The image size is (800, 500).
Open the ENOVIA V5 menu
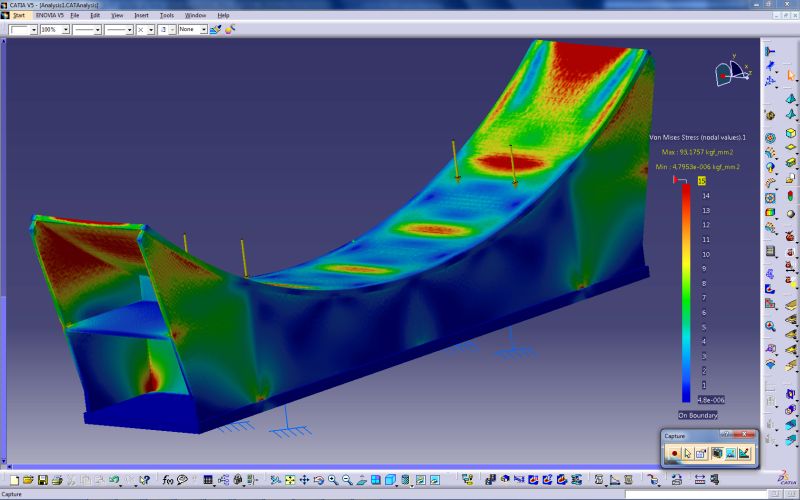pyautogui.click(x=48, y=16)
